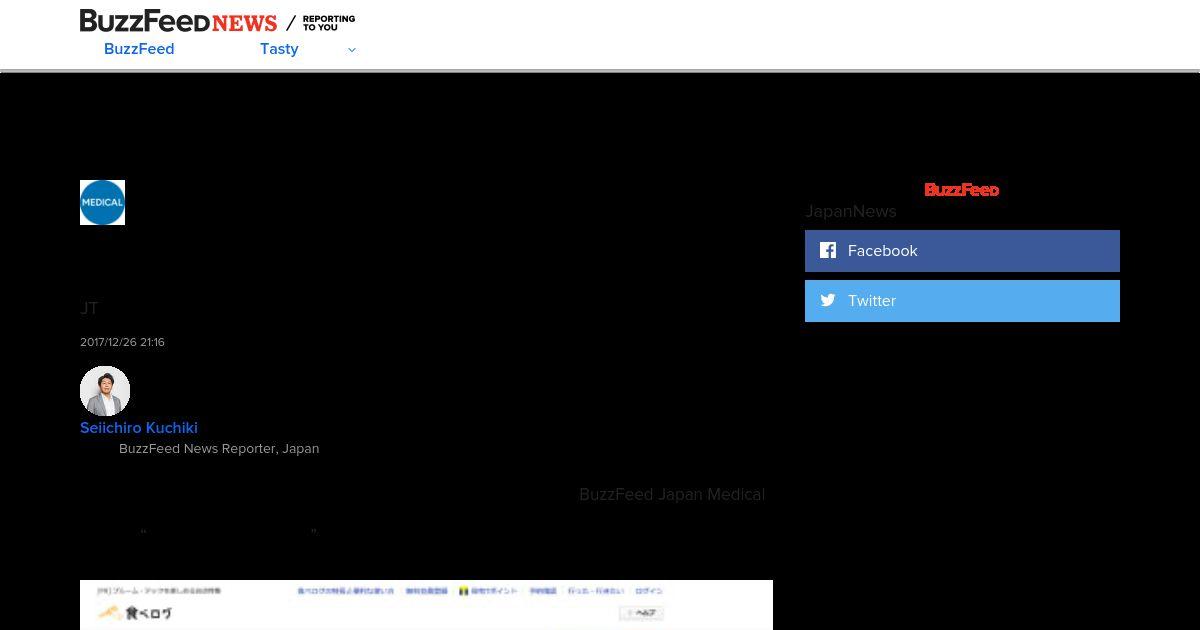Screen dimensions: 1200x630
Task: Open the BuzzFeed News logo homepage
Action: [178, 21]
